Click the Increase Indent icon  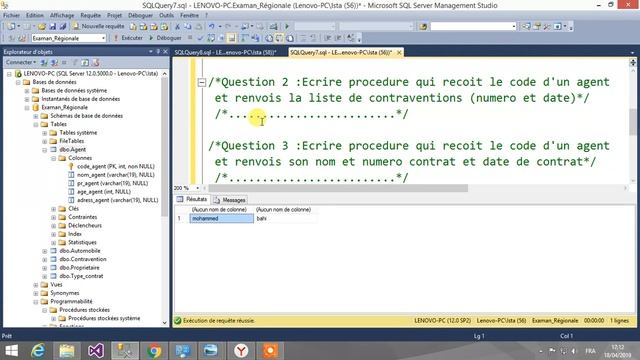(x=338, y=38)
